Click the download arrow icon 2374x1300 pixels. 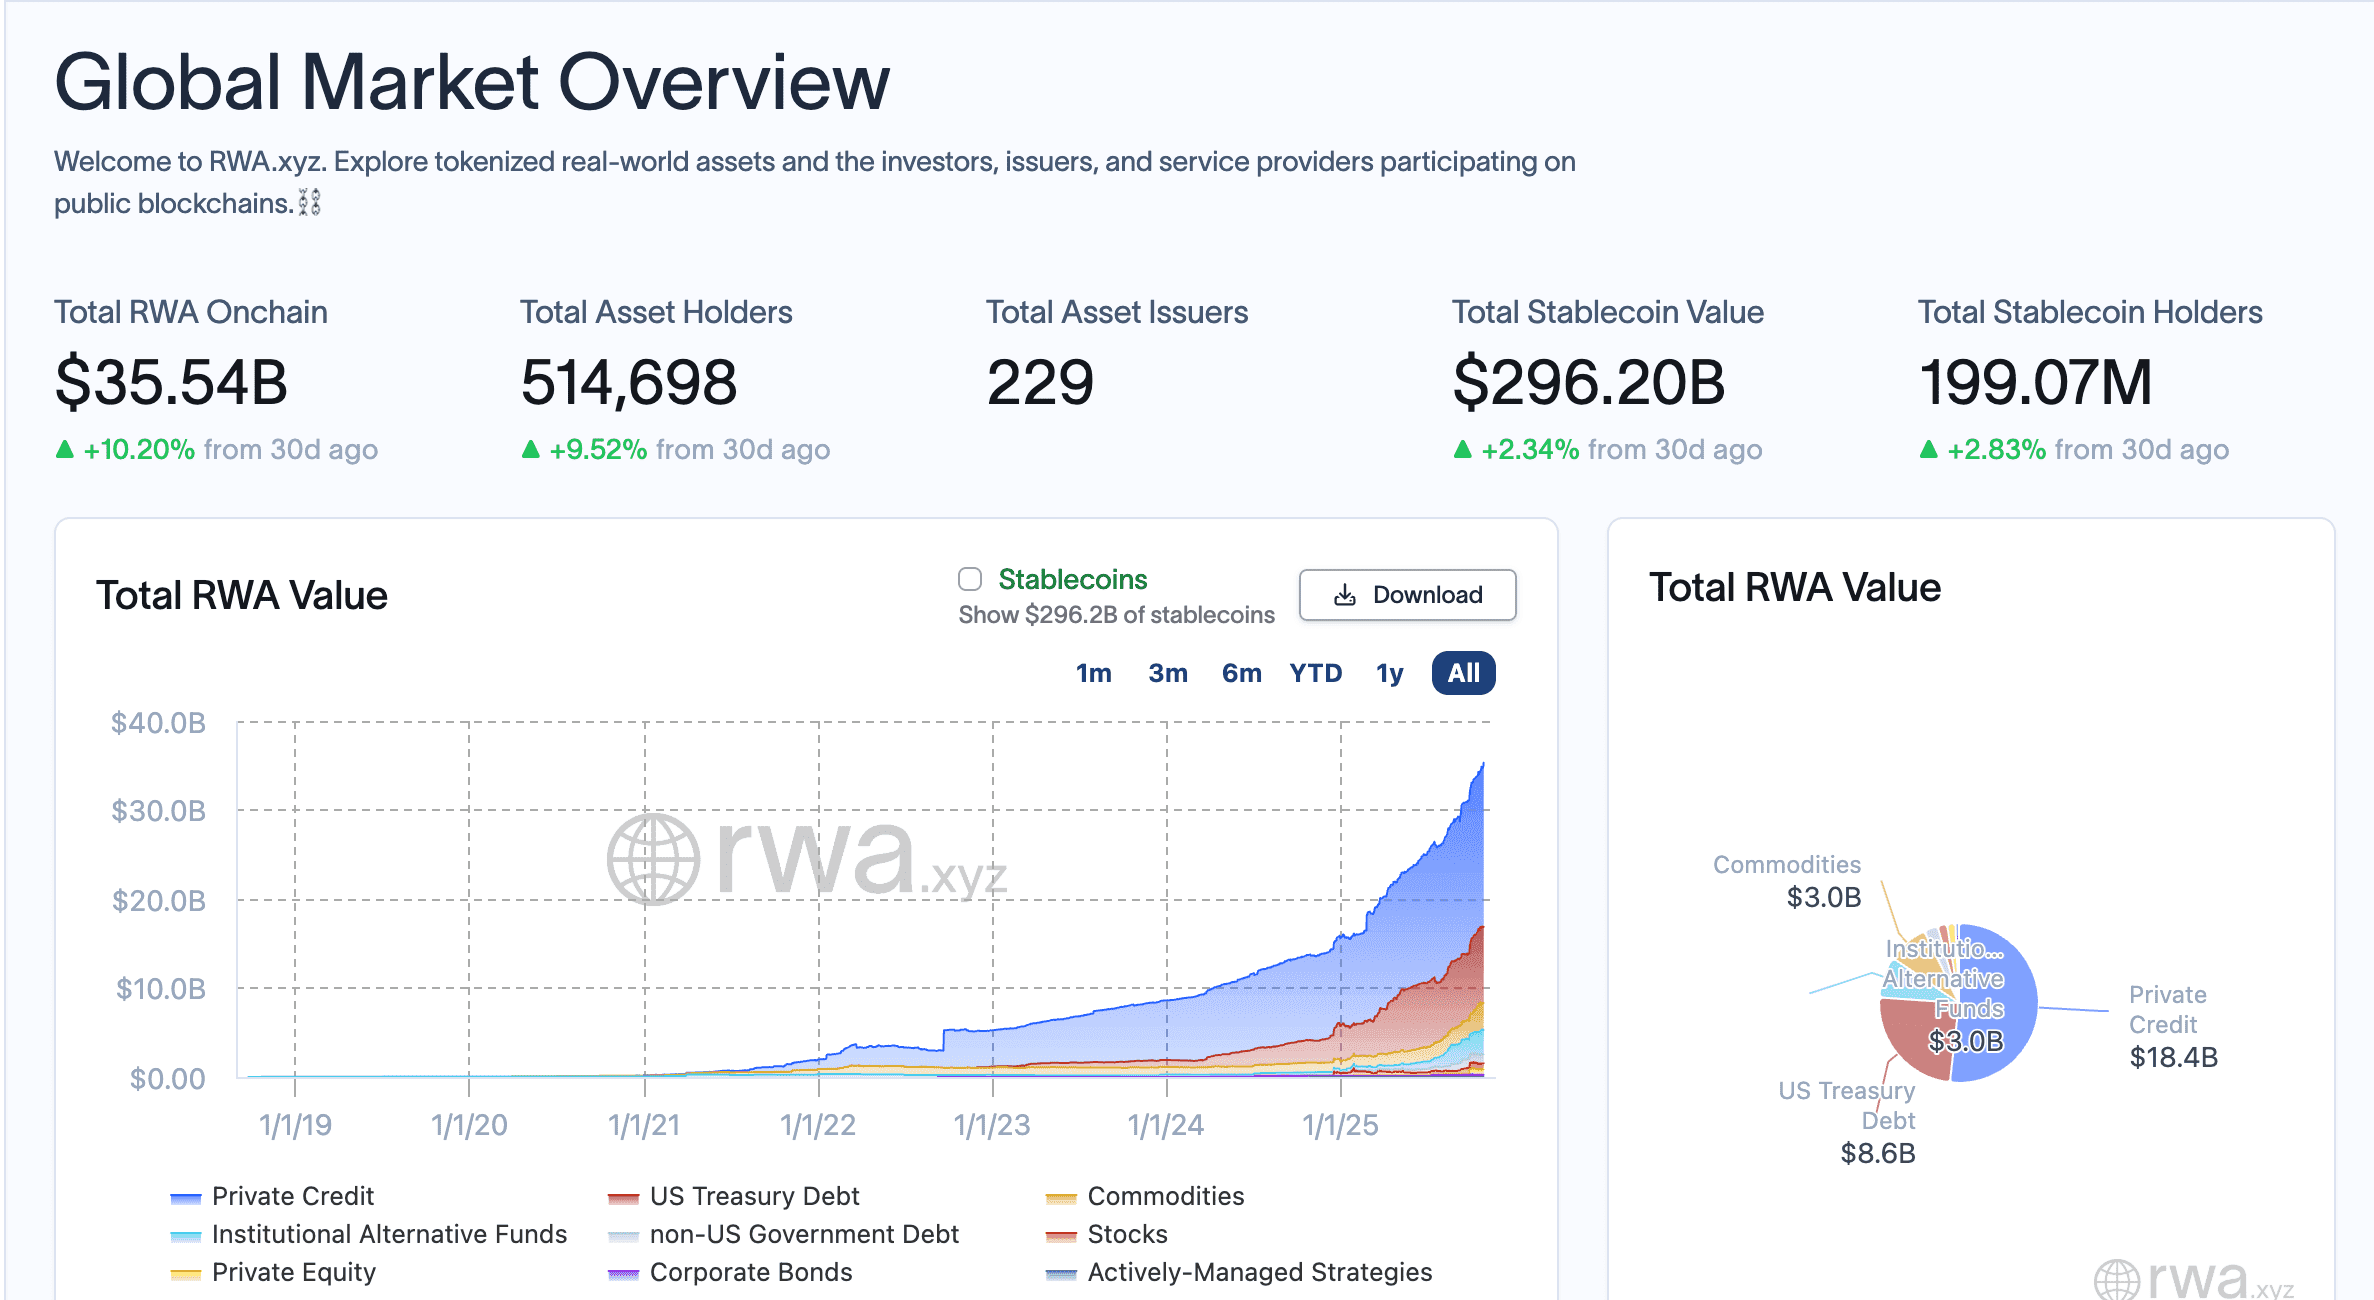click(1345, 595)
